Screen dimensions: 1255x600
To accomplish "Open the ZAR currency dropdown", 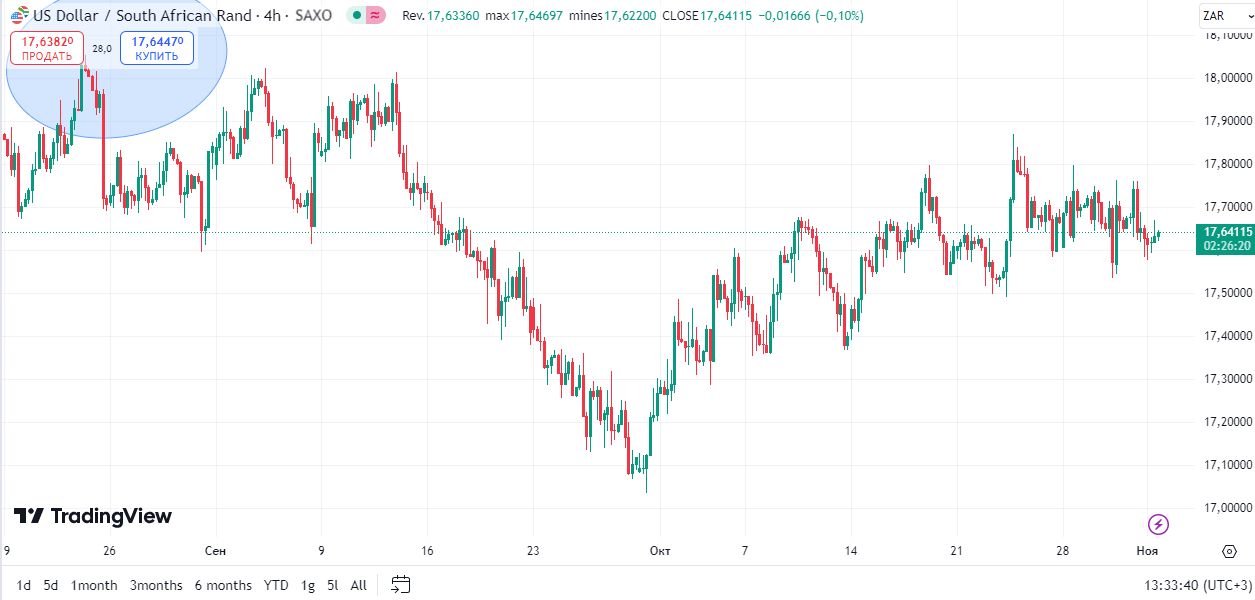I will point(1221,16).
